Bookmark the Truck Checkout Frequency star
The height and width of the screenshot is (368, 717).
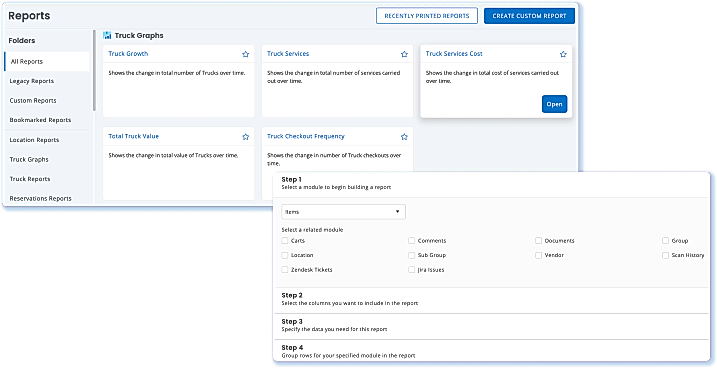click(404, 137)
